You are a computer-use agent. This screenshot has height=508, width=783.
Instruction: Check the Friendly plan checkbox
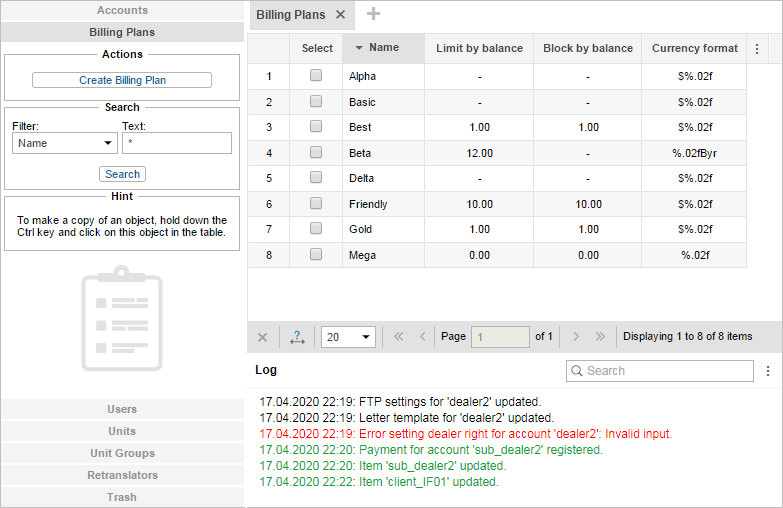pos(316,203)
